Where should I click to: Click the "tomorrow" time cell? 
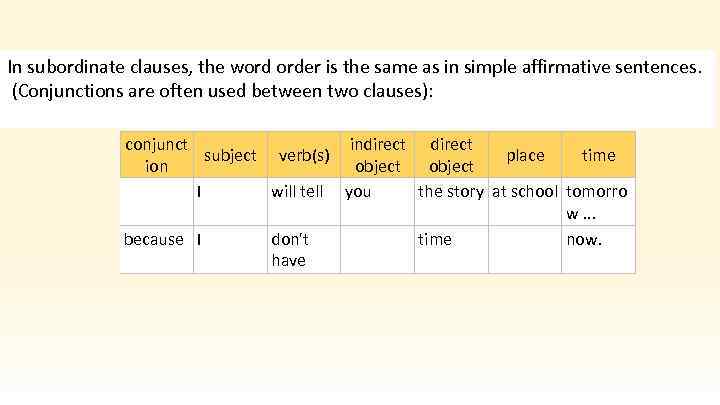click(x=597, y=201)
